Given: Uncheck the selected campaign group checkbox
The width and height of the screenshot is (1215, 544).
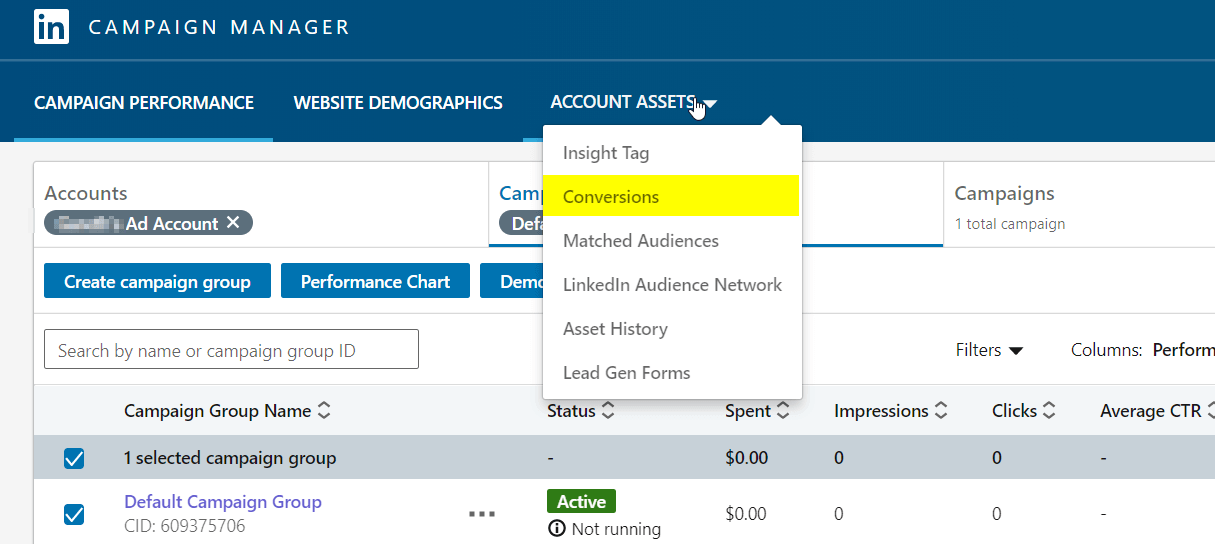Looking at the screenshot, I should pyautogui.click(x=74, y=459).
